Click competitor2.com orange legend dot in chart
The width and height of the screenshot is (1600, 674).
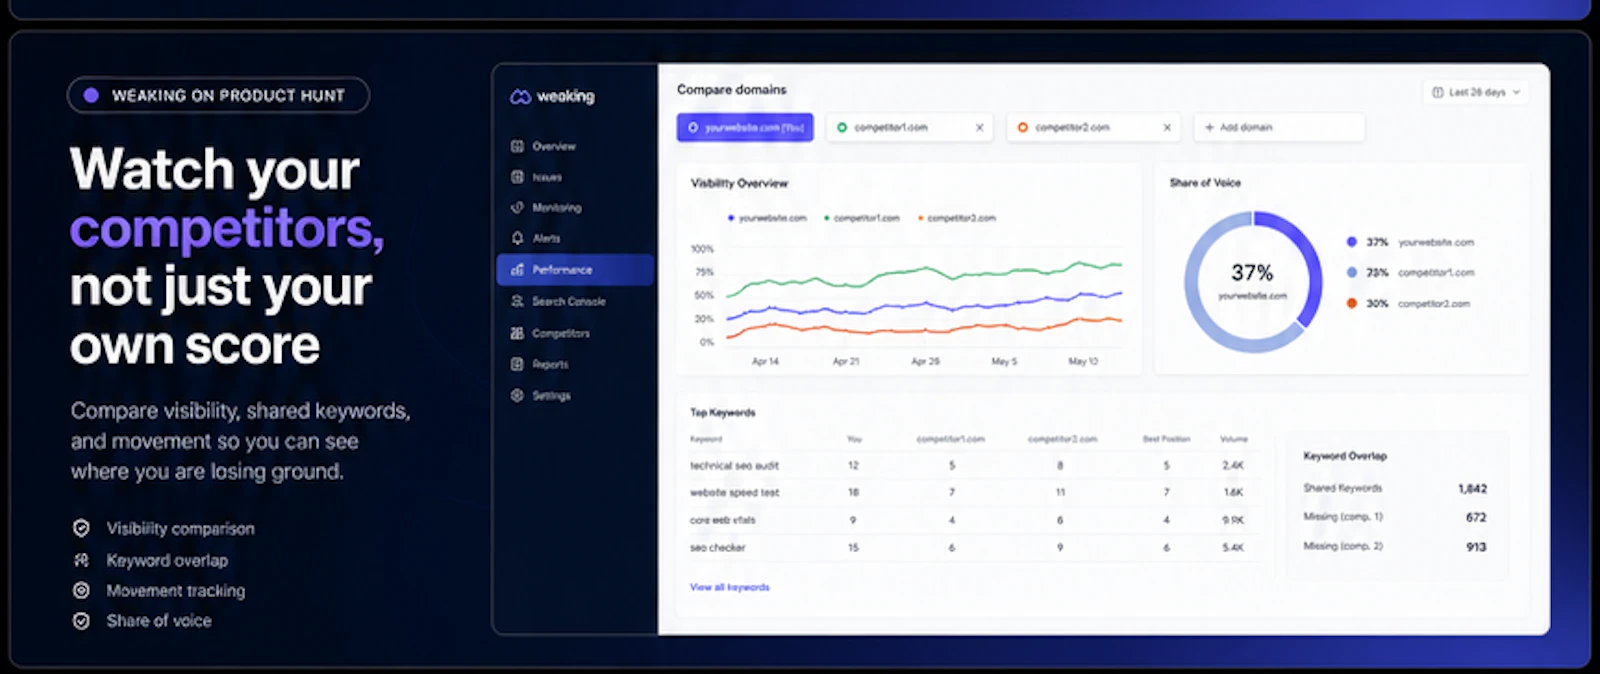(920, 218)
